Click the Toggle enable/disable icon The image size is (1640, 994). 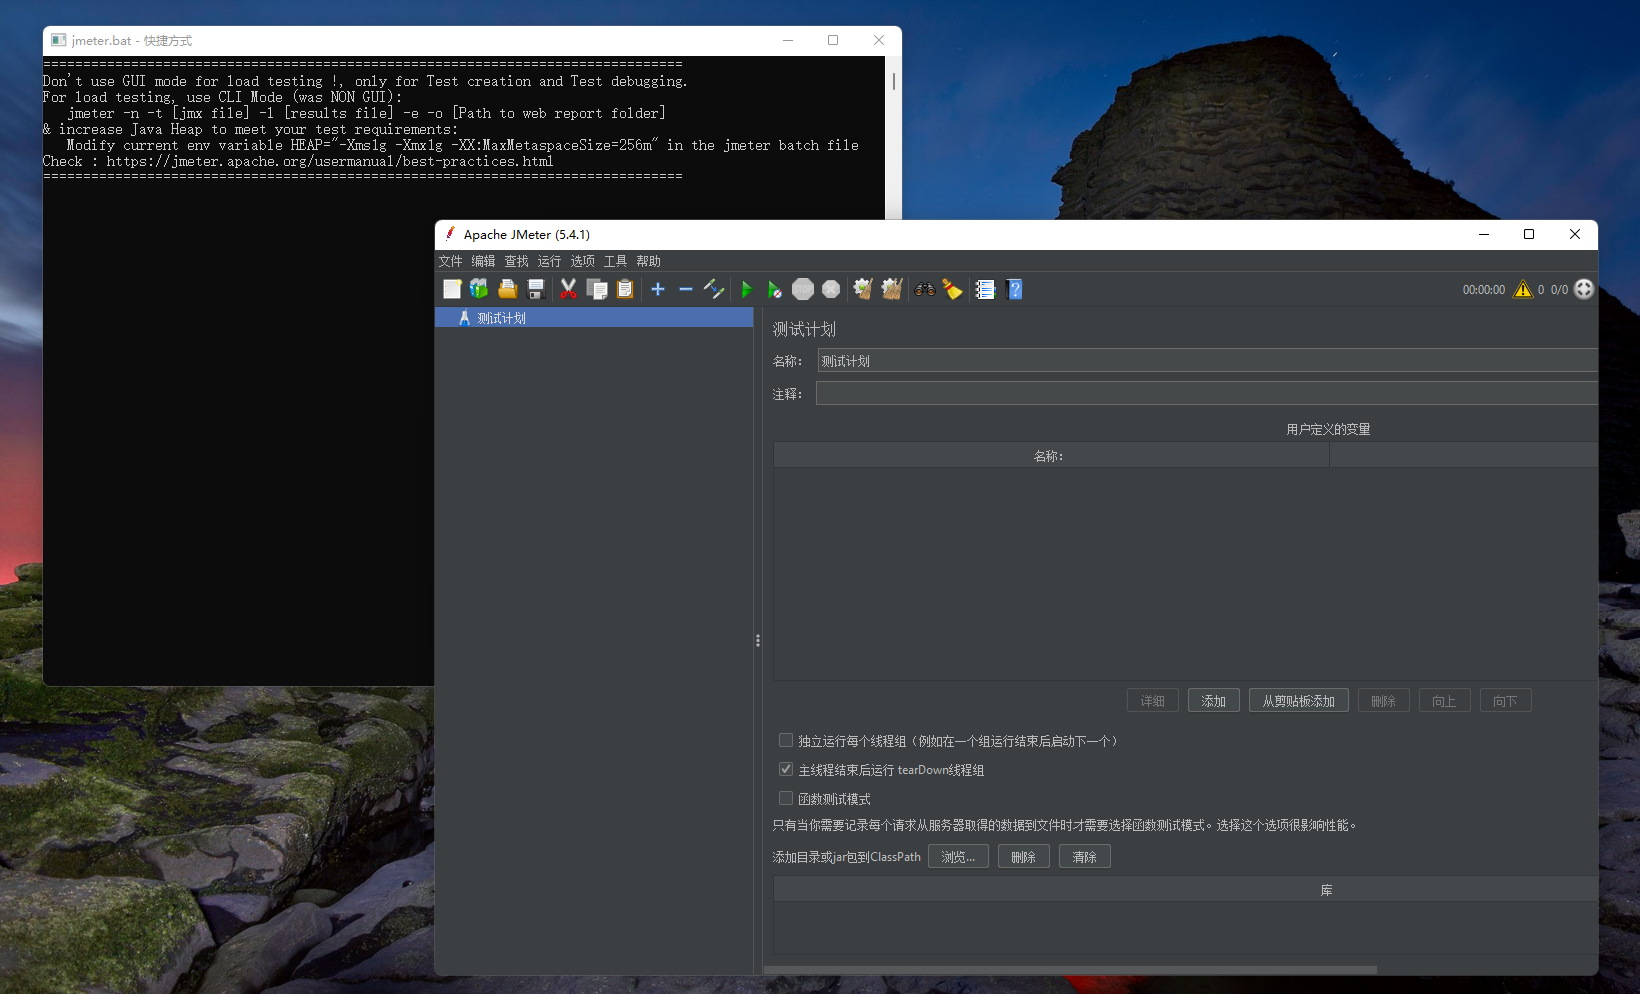coord(714,289)
